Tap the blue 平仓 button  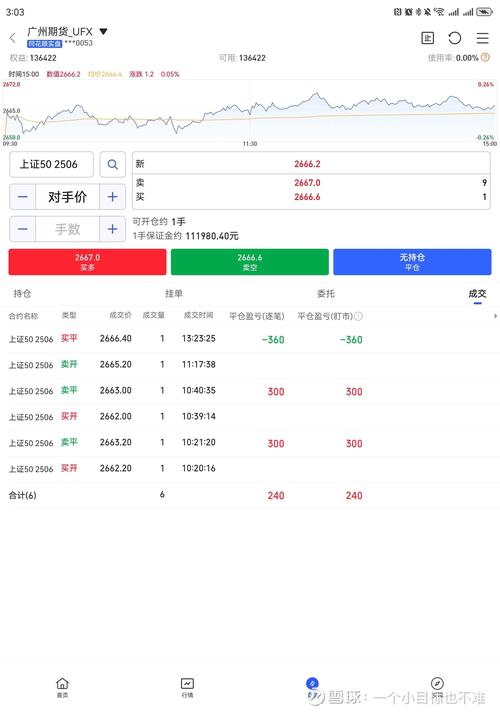[x=412, y=262]
